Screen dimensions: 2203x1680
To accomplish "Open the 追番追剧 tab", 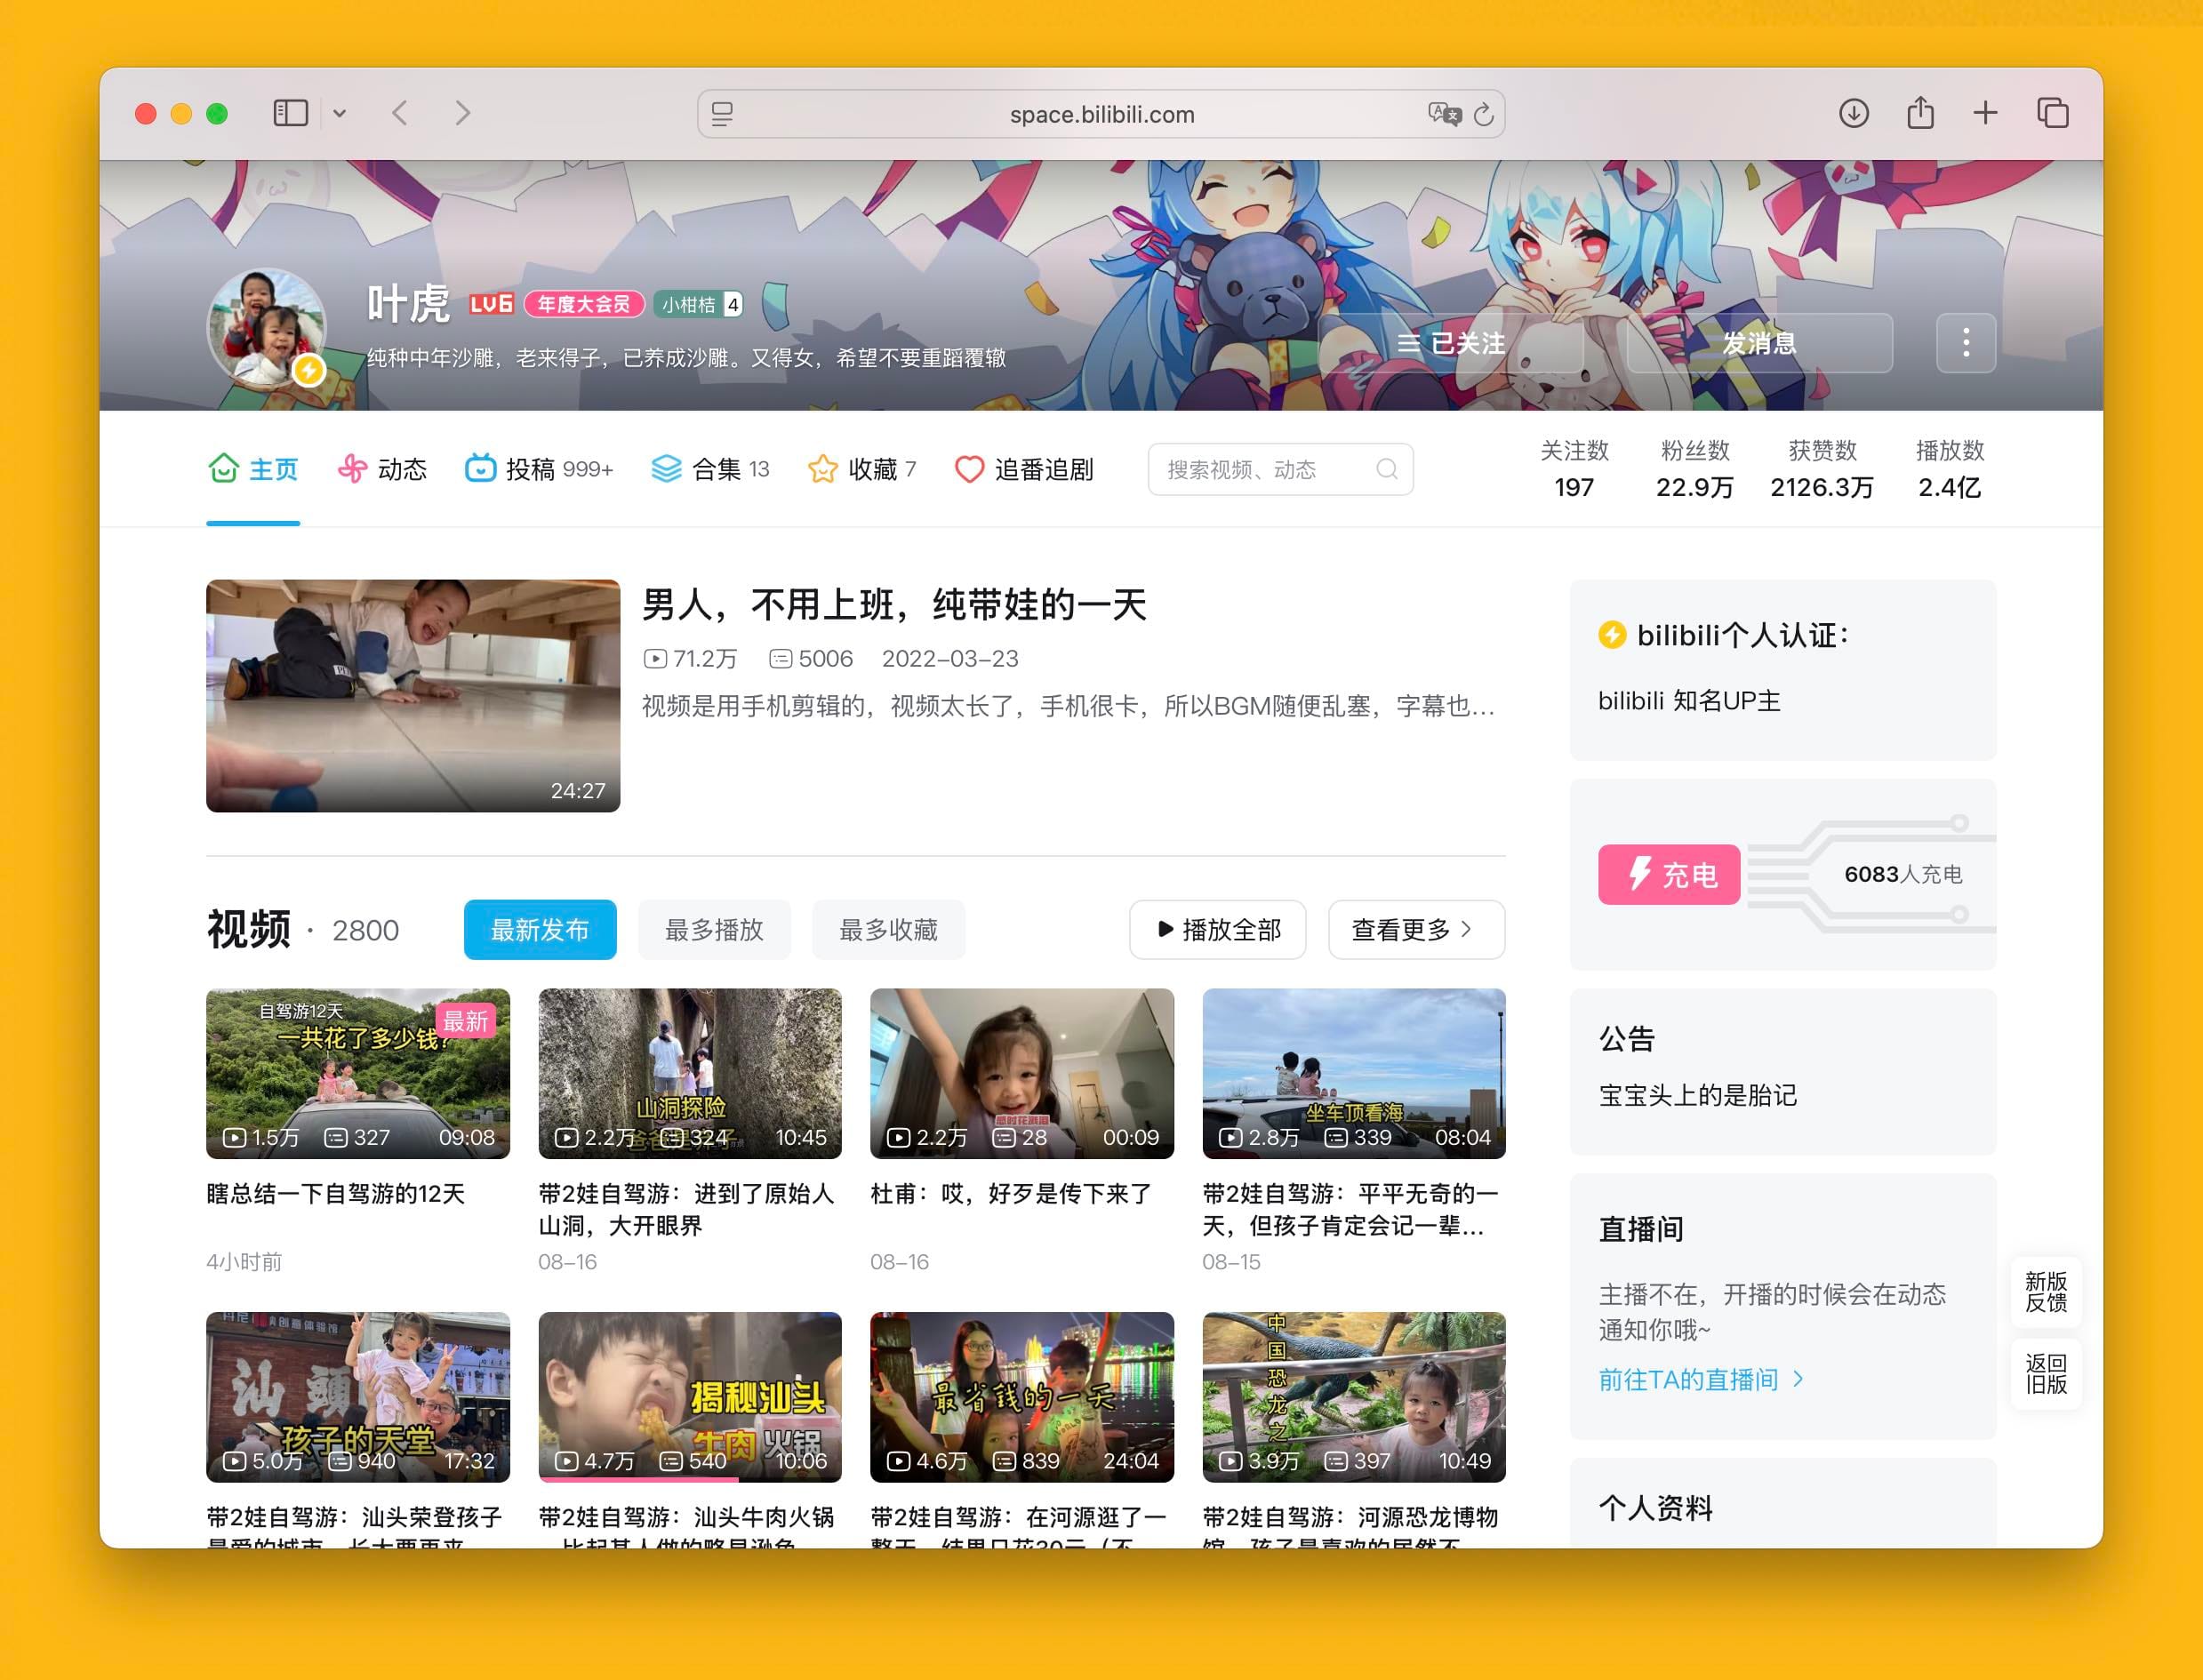I will (1024, 469).
